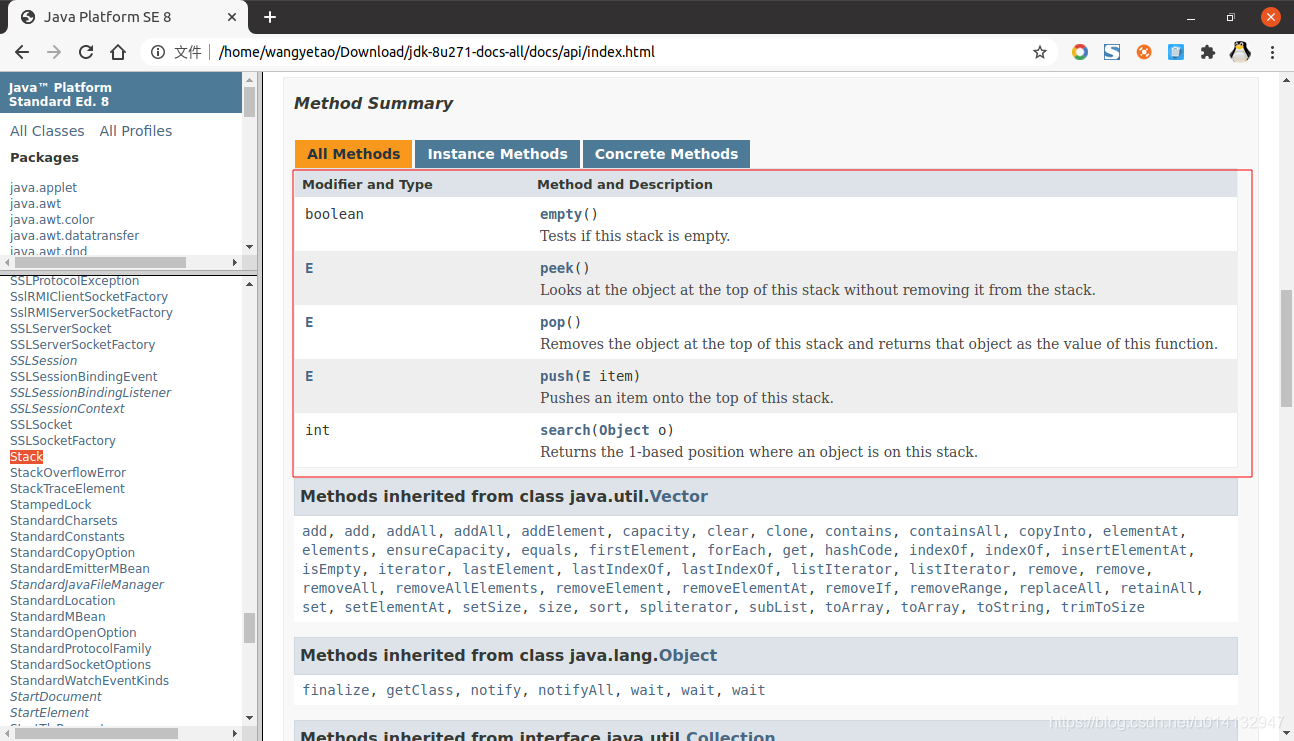Bookmark this page with the star icon
The width and height of the screenshot is (1294, 741).
(1040, 52)
